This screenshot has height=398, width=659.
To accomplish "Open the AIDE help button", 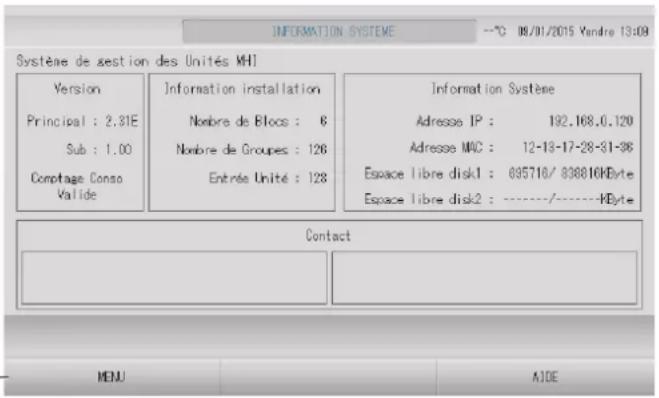I will click(x=546, y=377).
